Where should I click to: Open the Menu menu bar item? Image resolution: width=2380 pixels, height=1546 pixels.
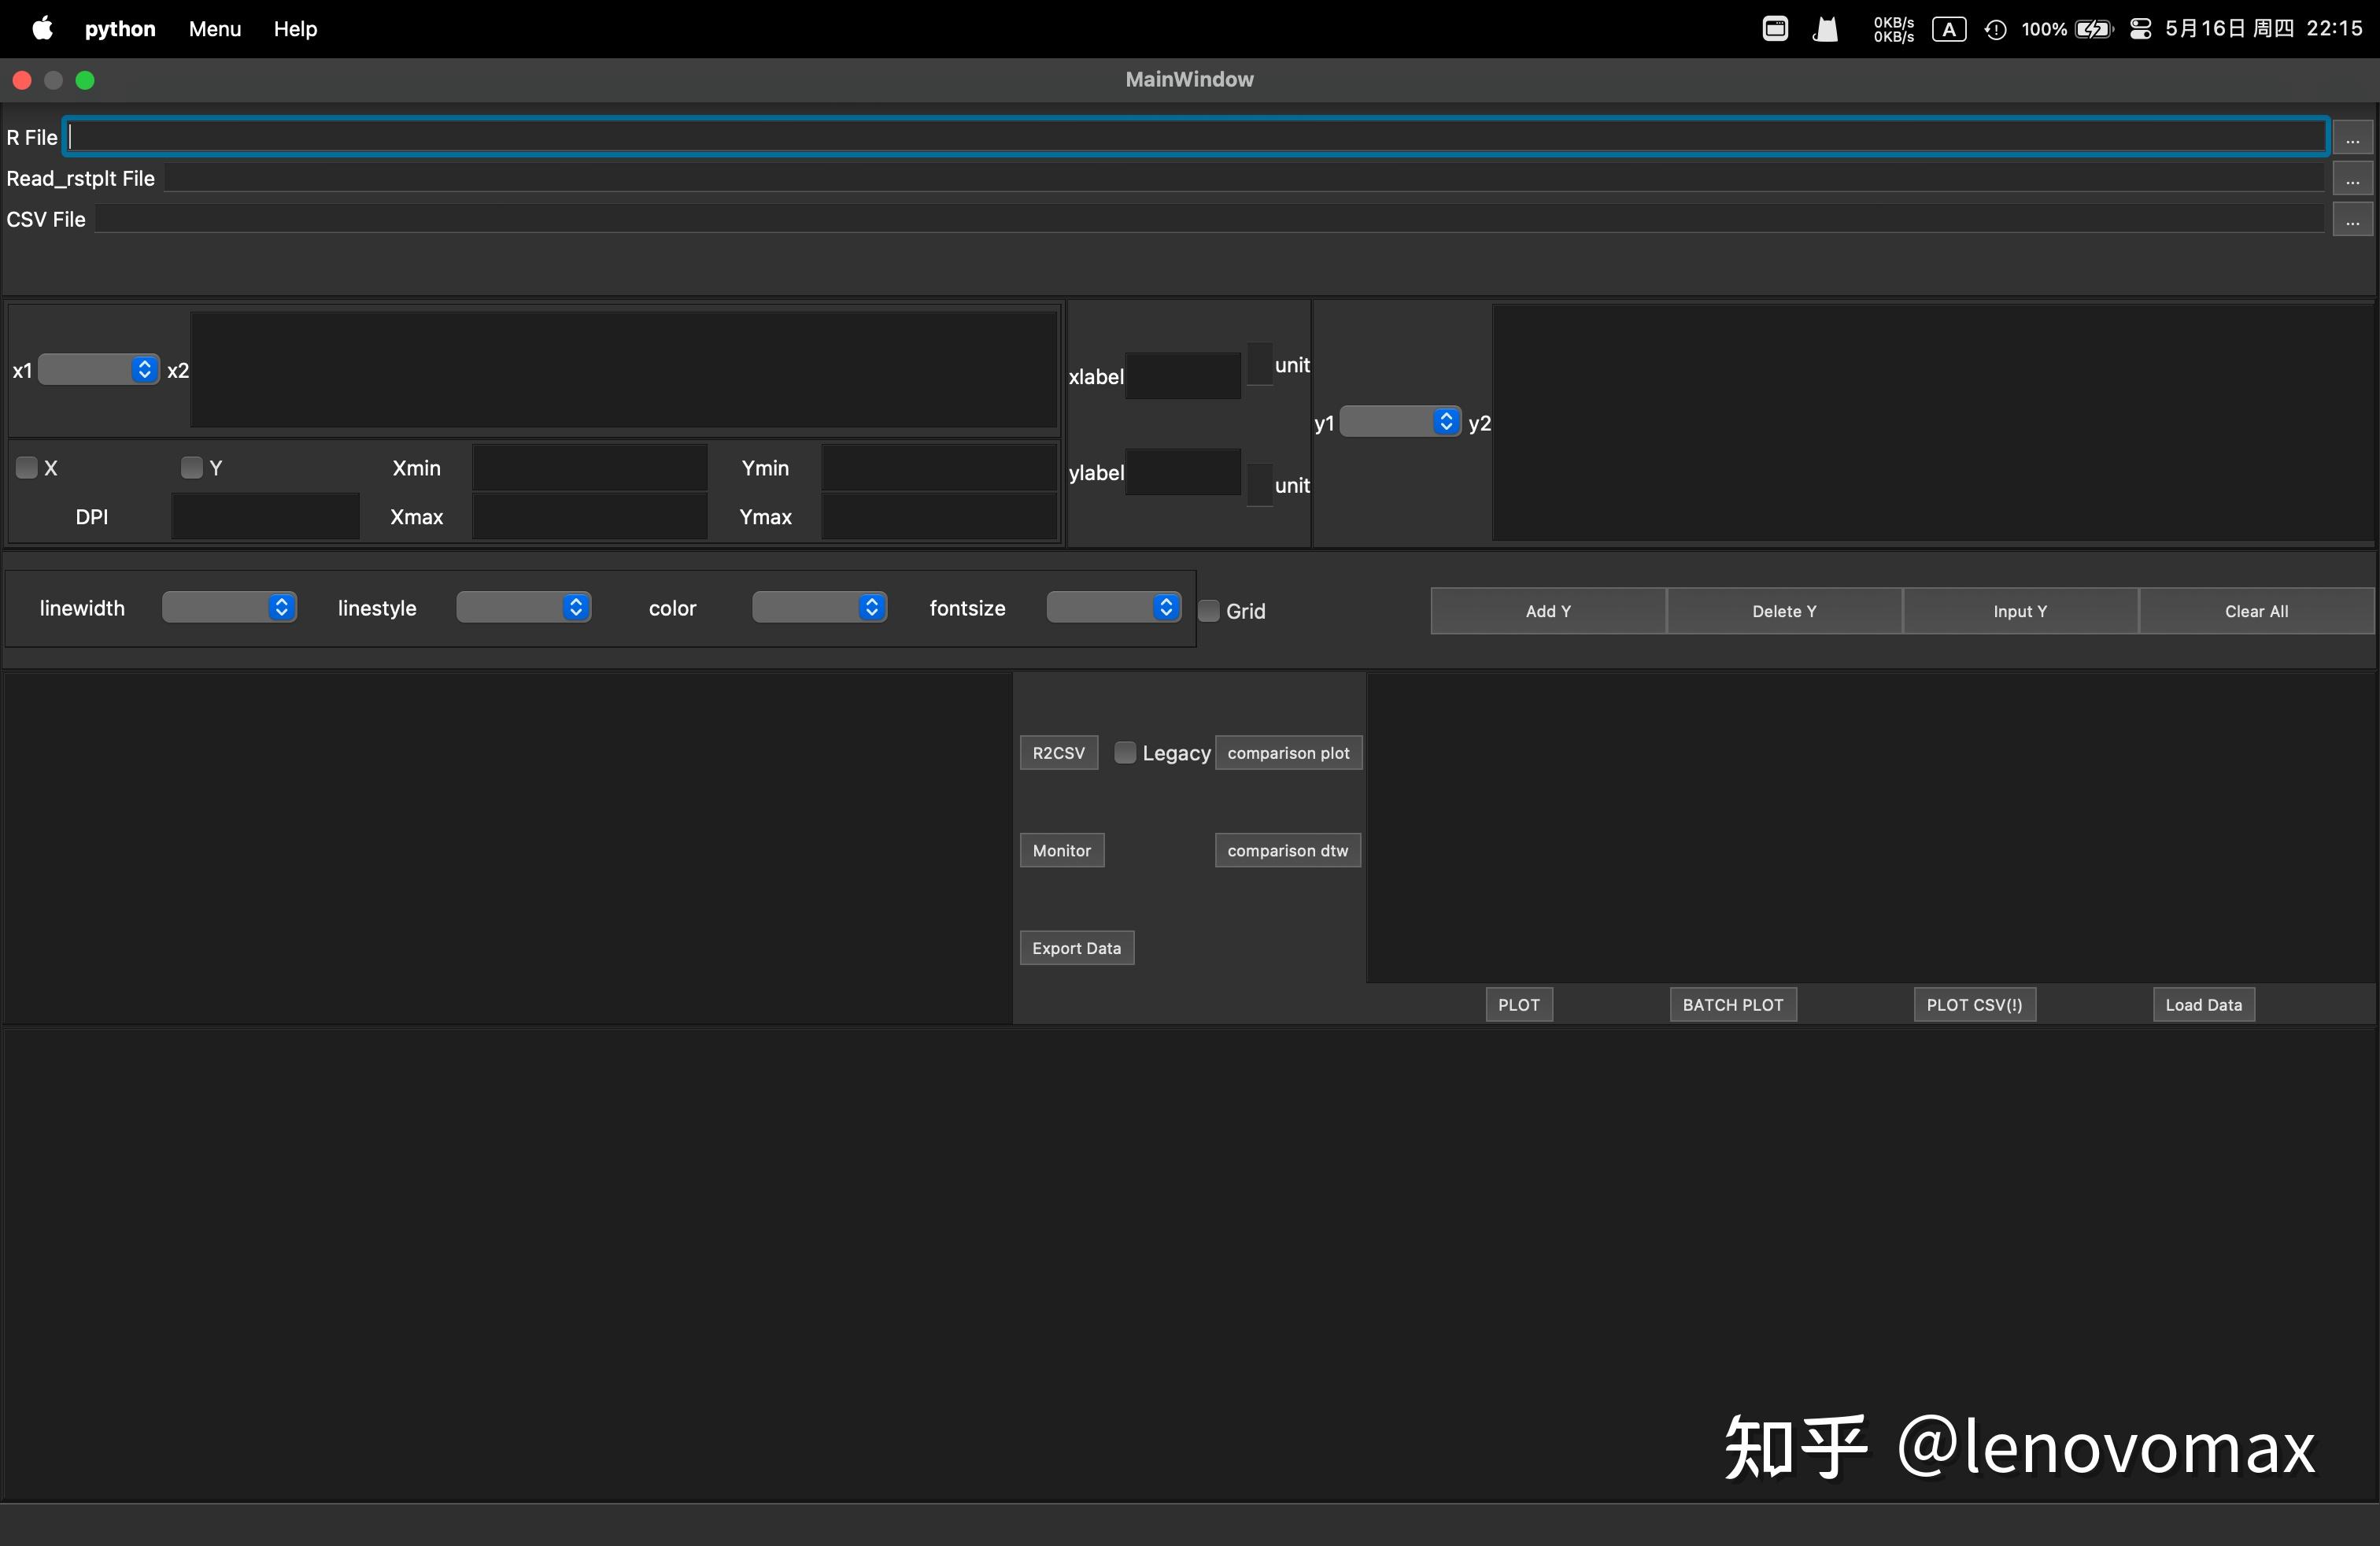[x=215, y=29]
